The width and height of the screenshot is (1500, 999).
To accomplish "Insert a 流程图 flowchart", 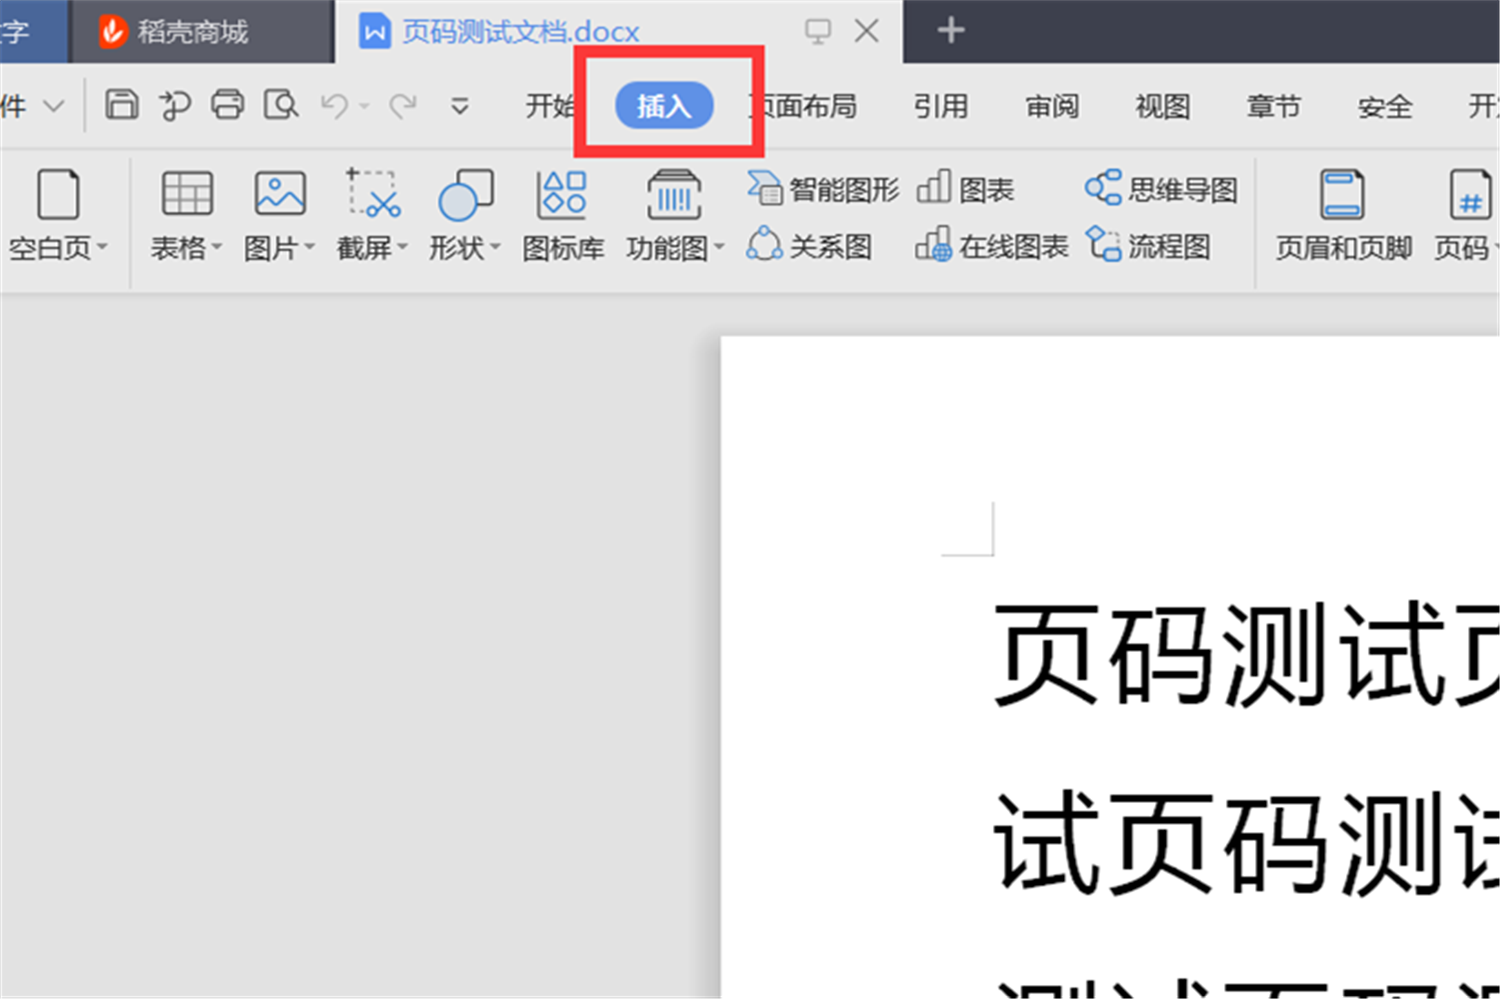I will click(1148, 246).
